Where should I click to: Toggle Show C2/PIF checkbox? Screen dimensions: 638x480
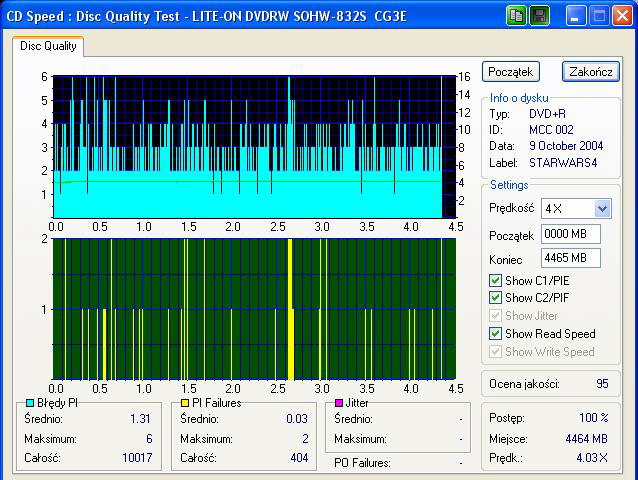coord(495,298)
